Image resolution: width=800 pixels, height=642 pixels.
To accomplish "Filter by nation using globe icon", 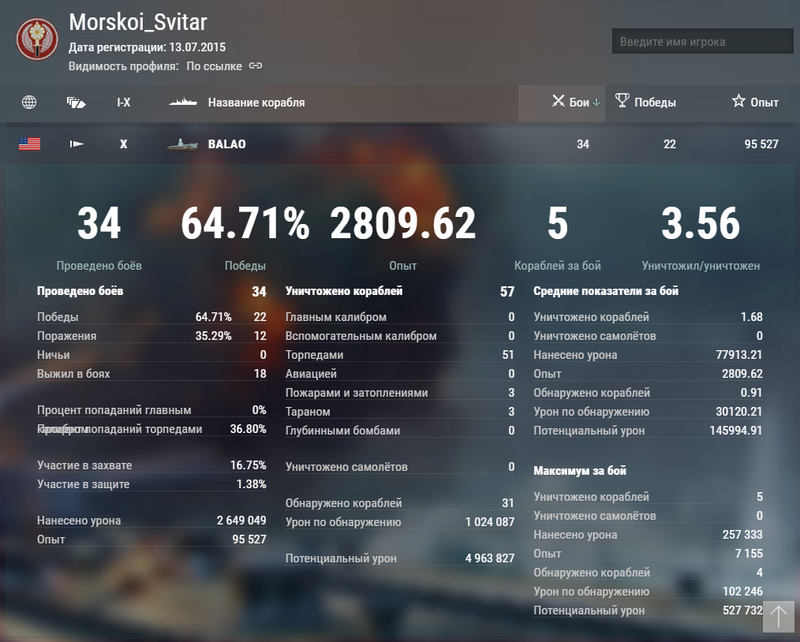I will pos(29,102).
